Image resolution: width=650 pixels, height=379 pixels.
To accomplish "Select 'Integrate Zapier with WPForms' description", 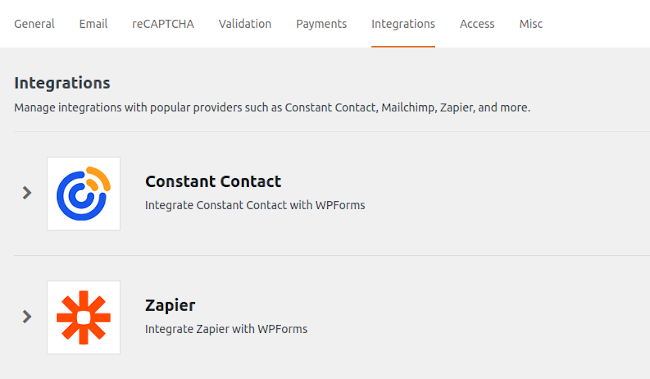I will point(226,329).
